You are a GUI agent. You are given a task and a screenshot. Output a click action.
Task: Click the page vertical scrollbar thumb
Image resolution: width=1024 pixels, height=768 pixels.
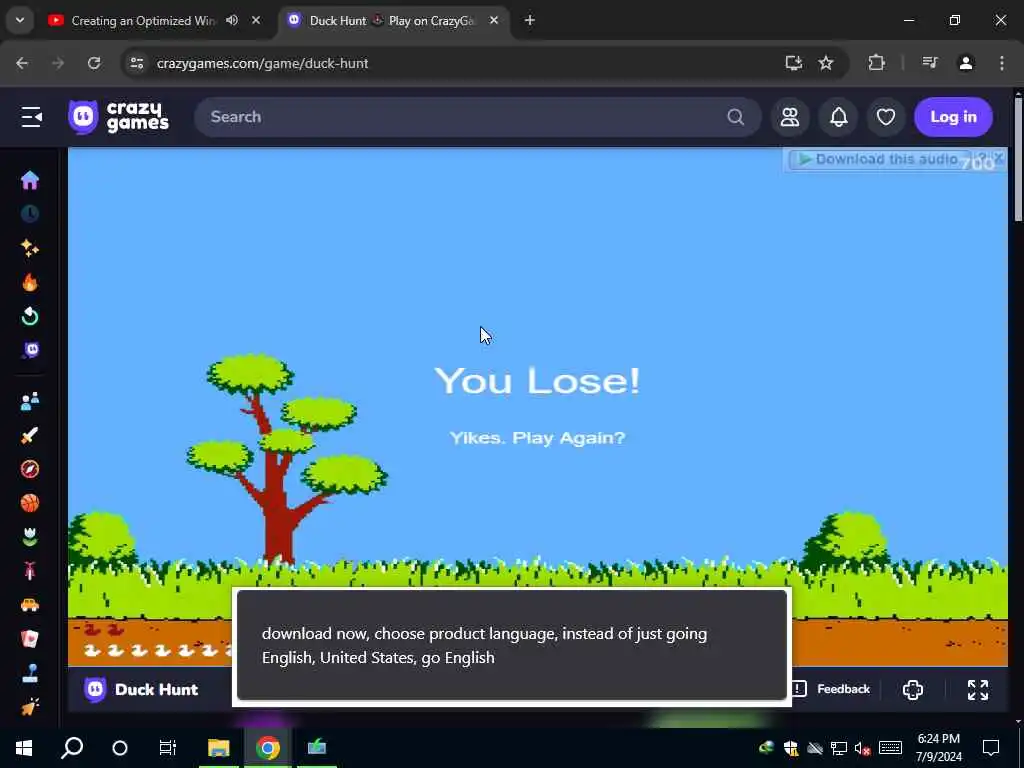point(1017,159)
